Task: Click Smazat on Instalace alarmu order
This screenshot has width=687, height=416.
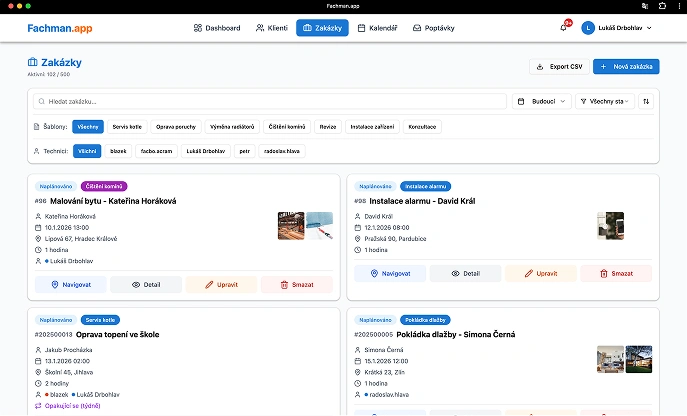Action: tap(617, 273)
